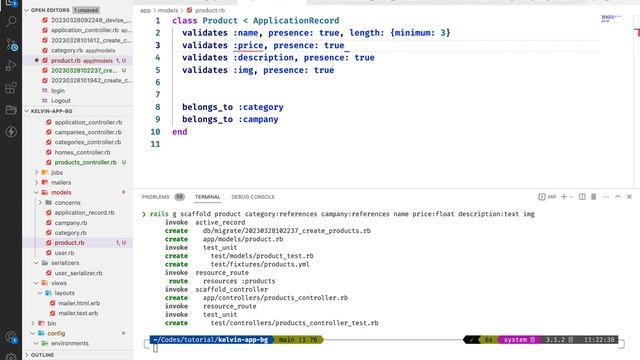Click 'app' in the breadcrumb path
Image resolution: width=640 pixels, height=360 pixels.
click(145, 10)
